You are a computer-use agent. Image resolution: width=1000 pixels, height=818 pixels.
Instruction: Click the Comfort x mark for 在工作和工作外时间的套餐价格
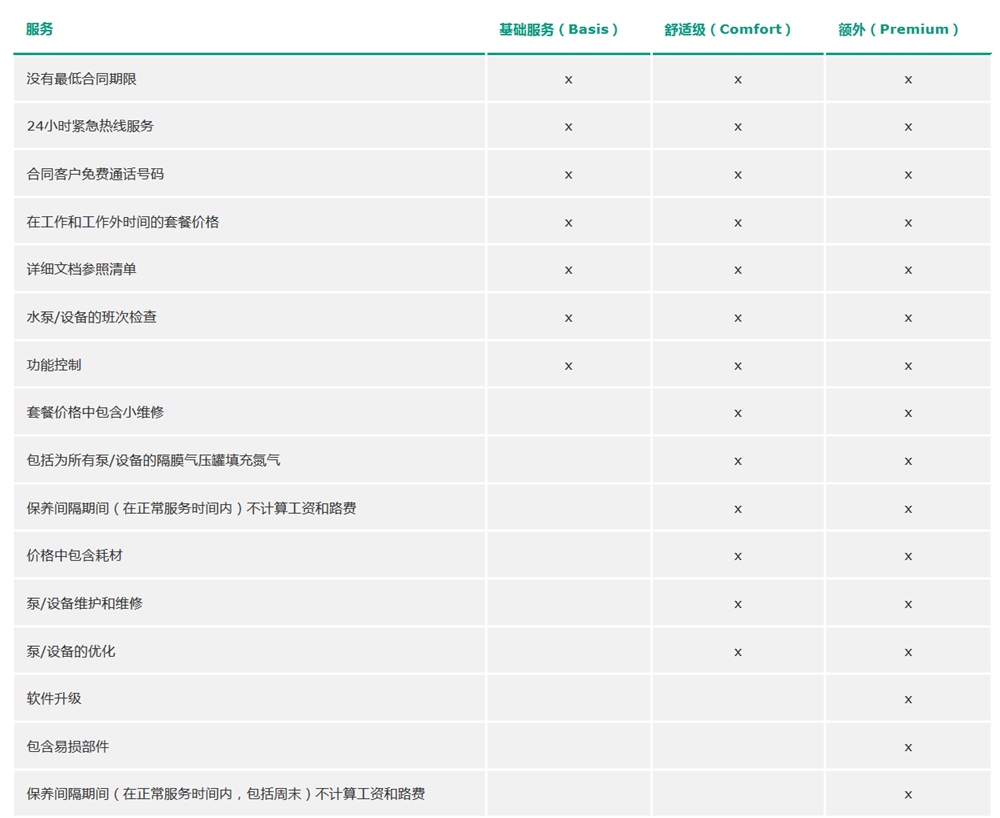tap(738, 223)
